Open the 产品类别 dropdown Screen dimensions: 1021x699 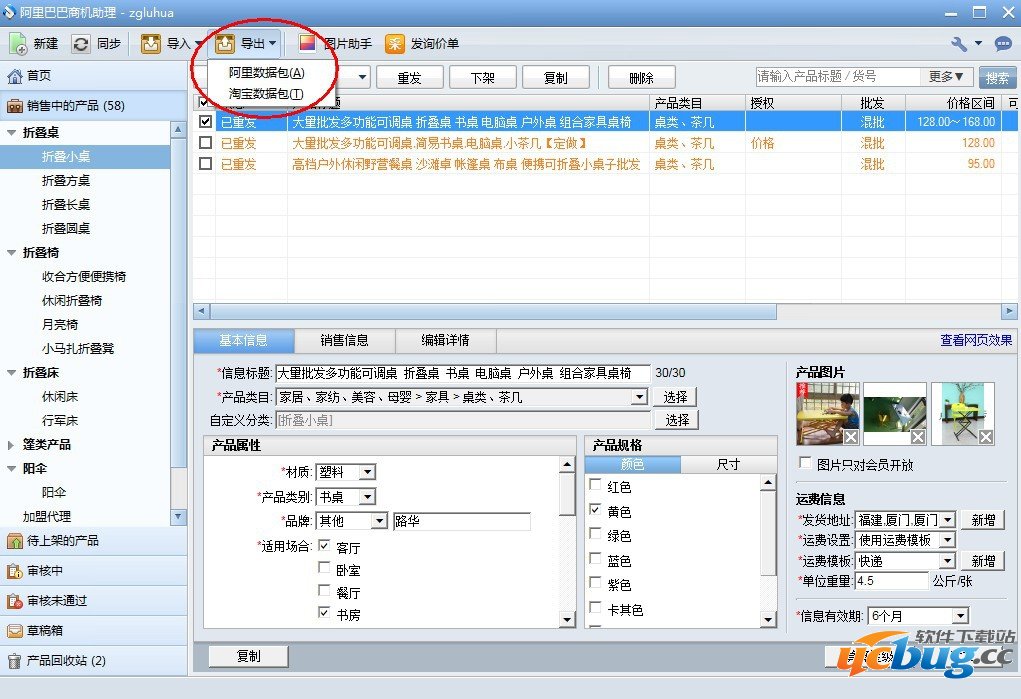(x=367, y=497)
